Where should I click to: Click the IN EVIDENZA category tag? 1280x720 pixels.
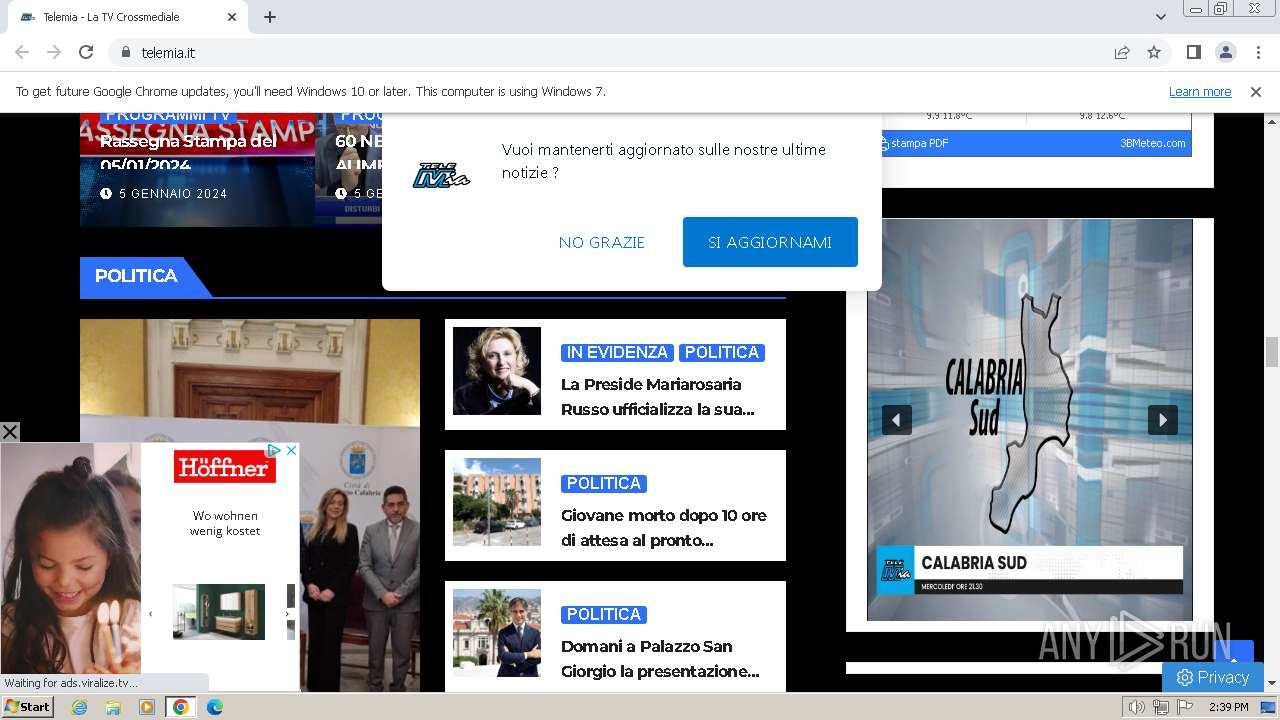(617, 352)
